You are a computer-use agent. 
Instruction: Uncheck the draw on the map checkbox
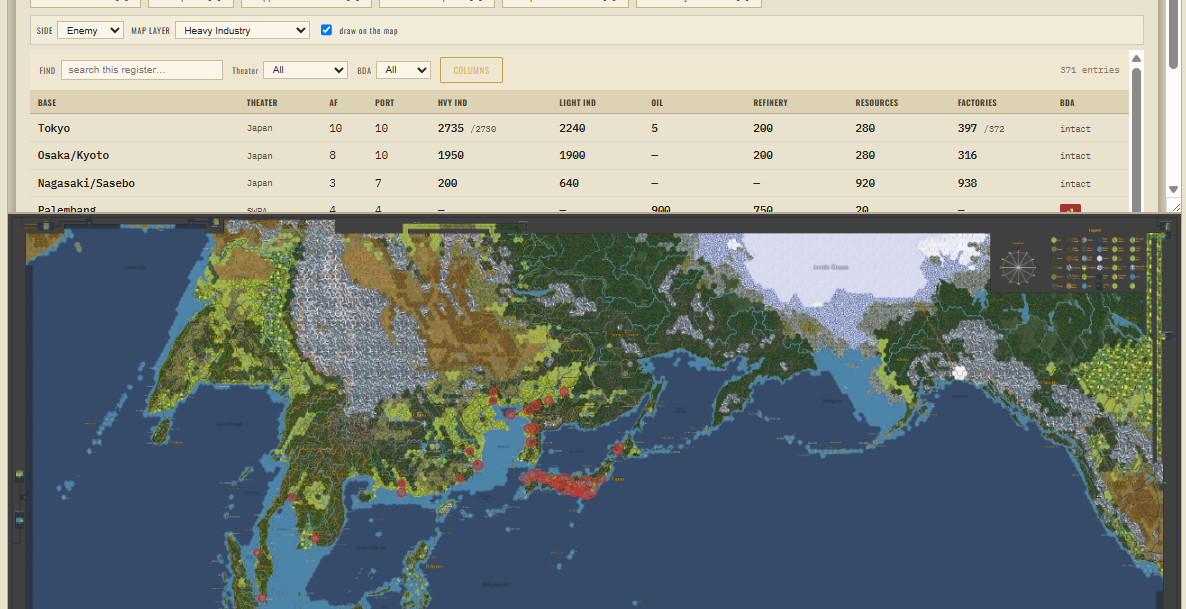[327, 30]
